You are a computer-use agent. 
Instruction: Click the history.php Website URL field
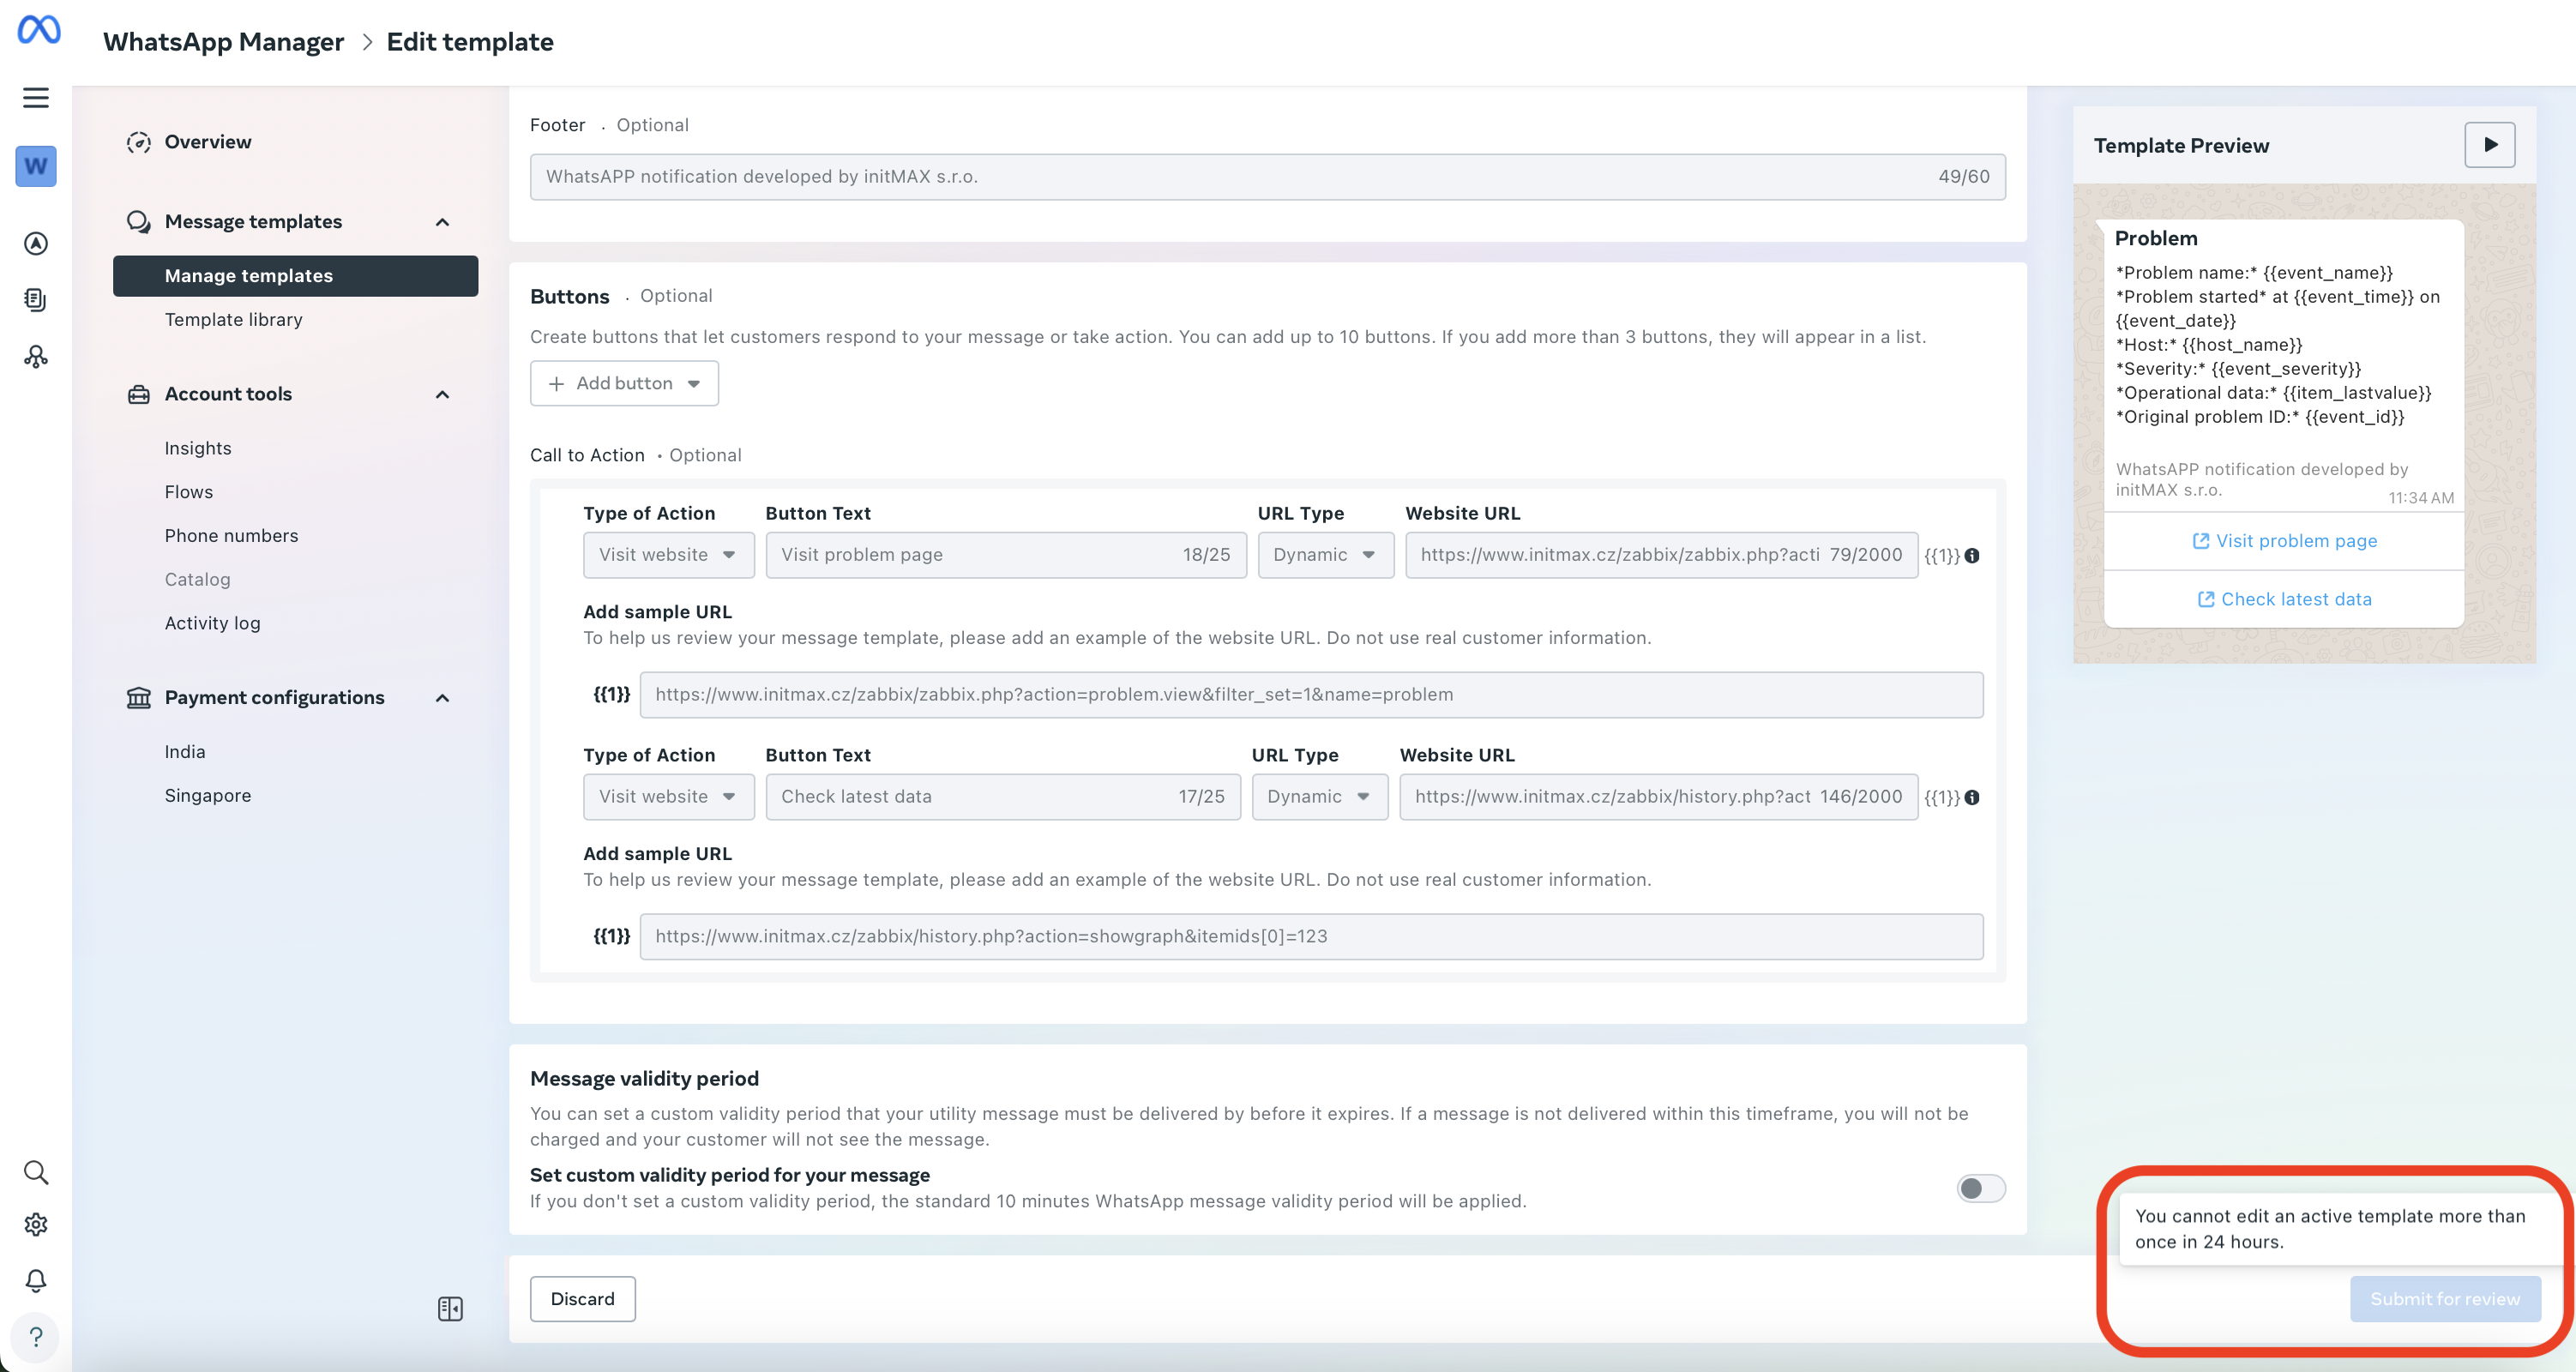point(1658,797)
